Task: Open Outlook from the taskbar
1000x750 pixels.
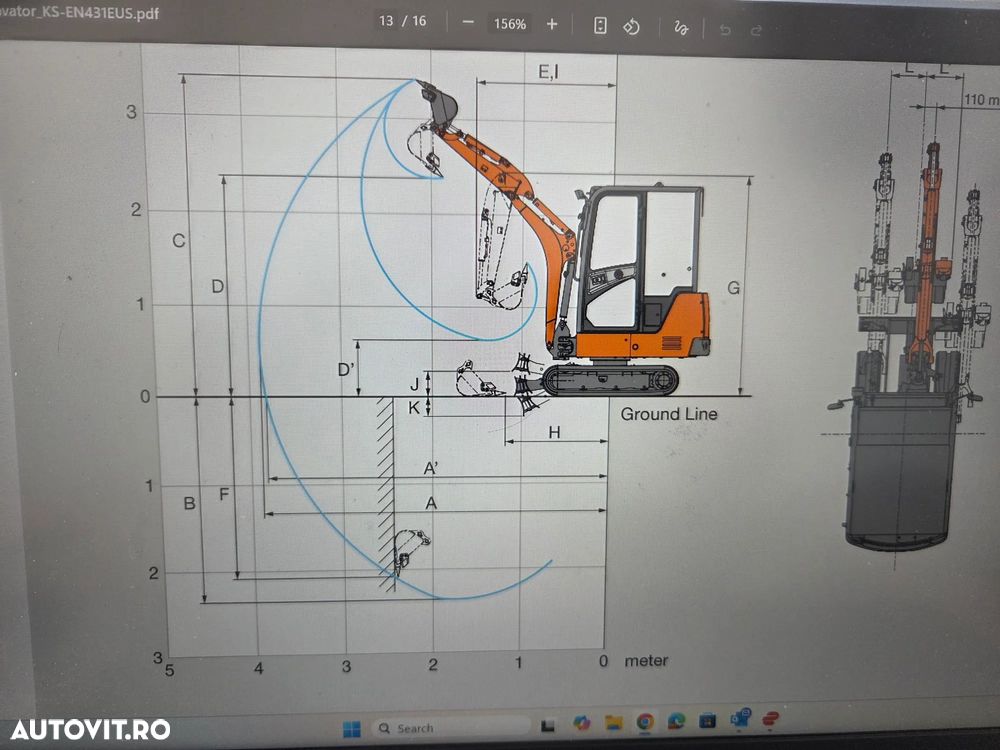Action: 740,719
